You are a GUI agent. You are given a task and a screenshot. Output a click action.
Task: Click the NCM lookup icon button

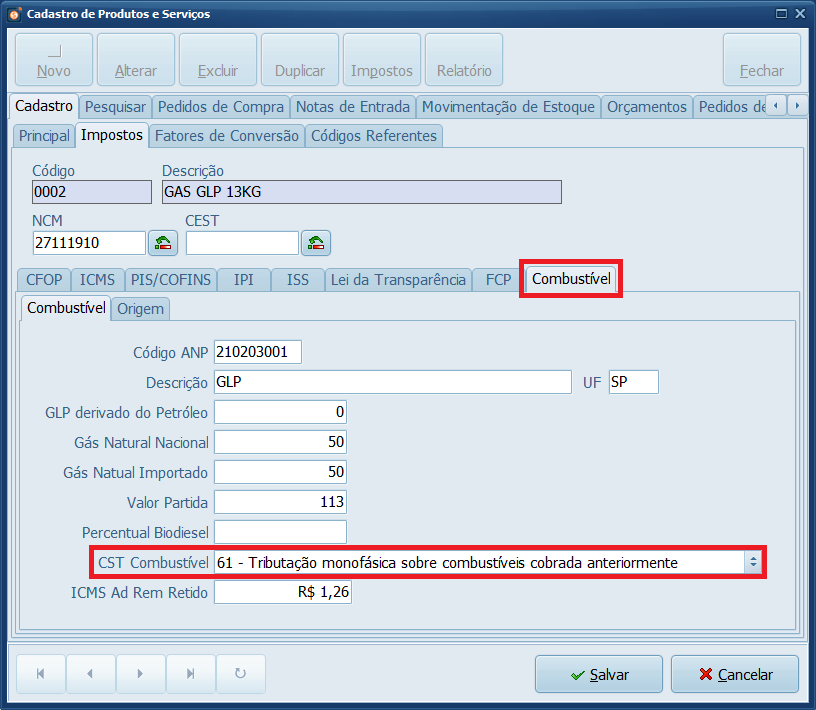[162, 243]
